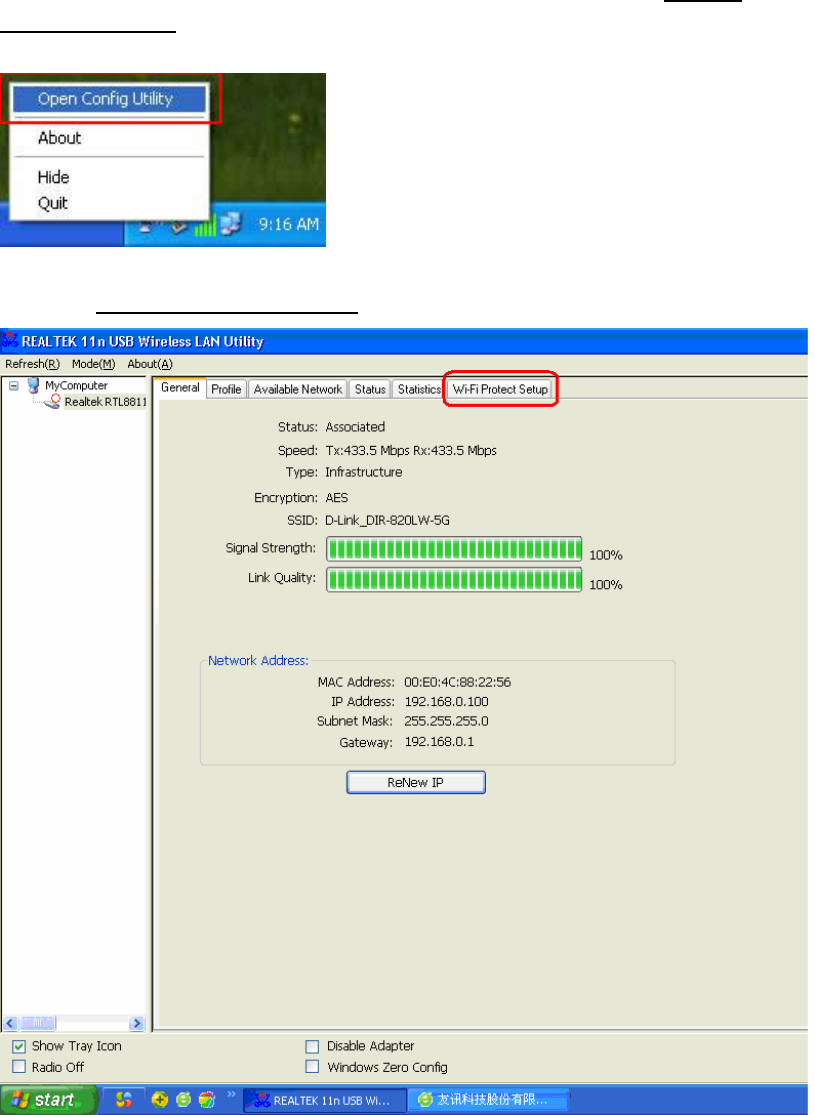
Task: Click the ReNew IP button
Action: pos(416,782)
